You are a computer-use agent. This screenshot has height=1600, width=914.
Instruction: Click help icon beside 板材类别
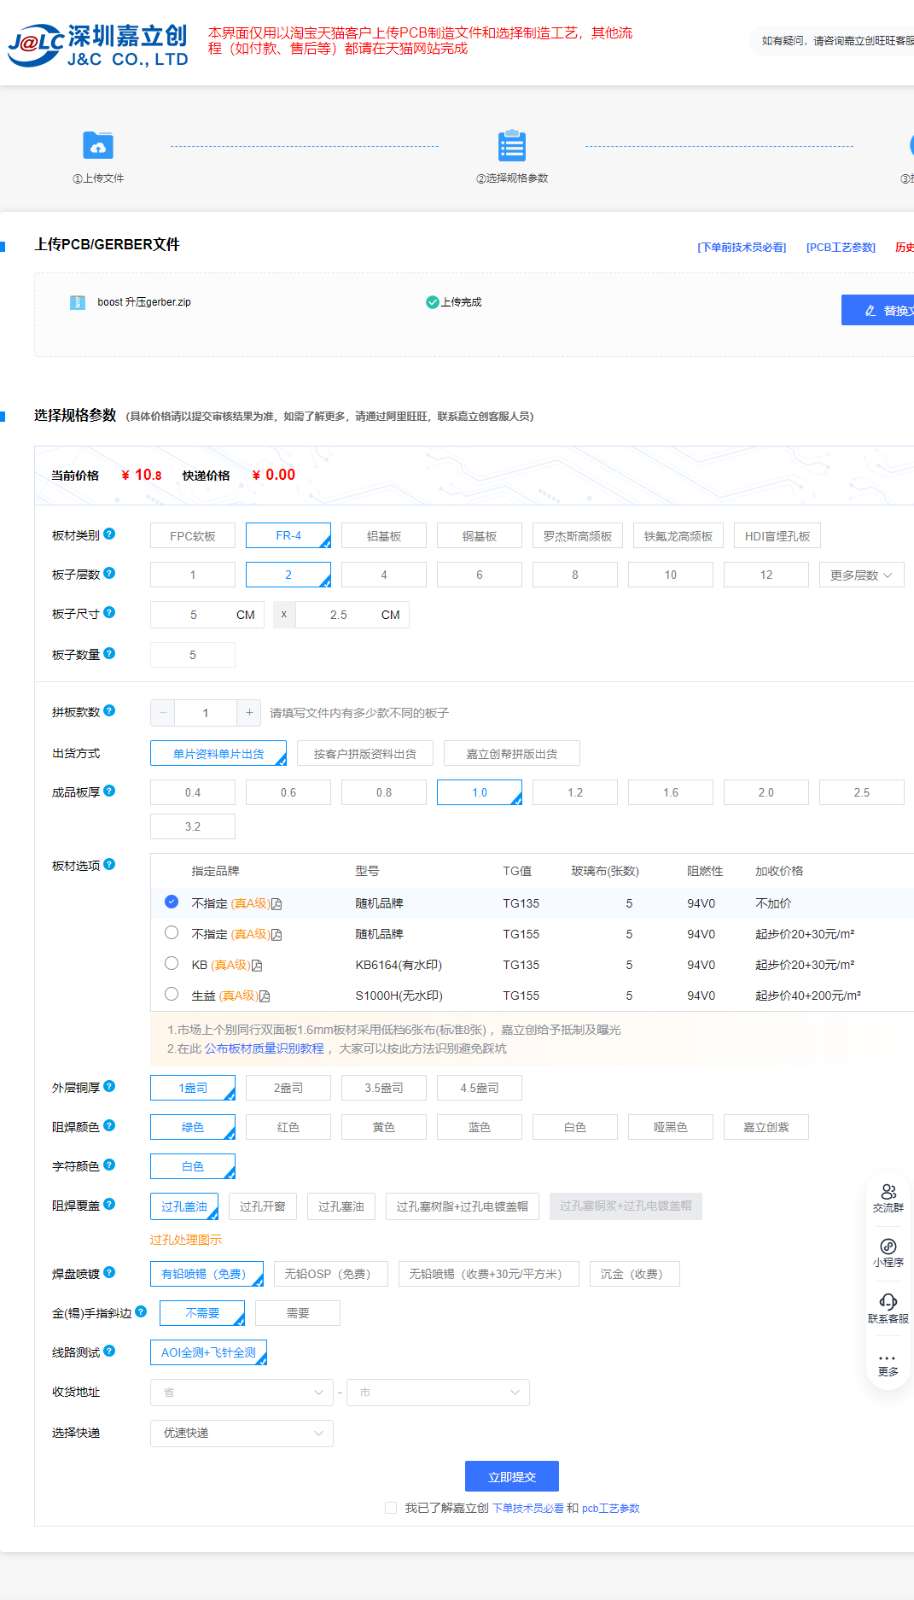pos(109,534)
